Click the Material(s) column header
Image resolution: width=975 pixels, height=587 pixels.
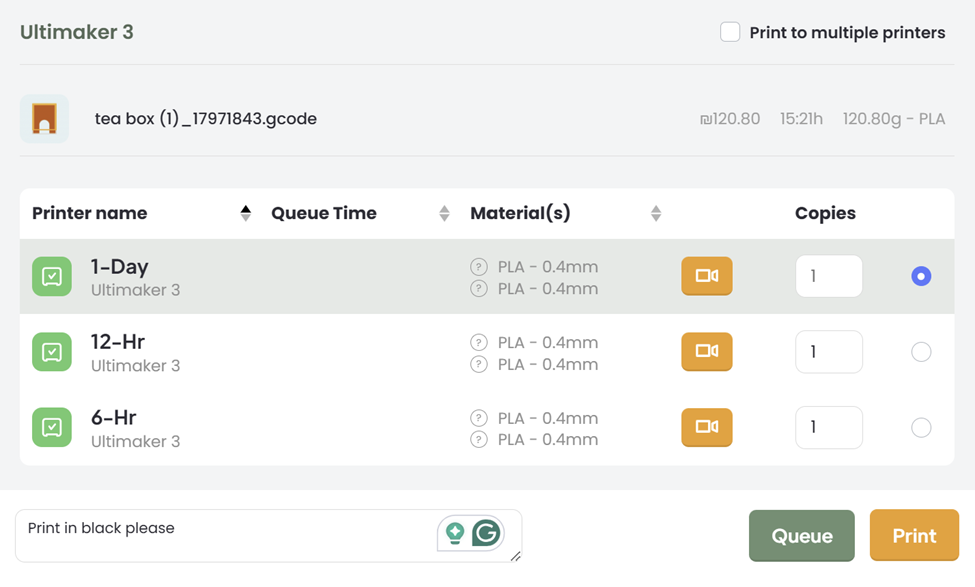pos(520,213)
